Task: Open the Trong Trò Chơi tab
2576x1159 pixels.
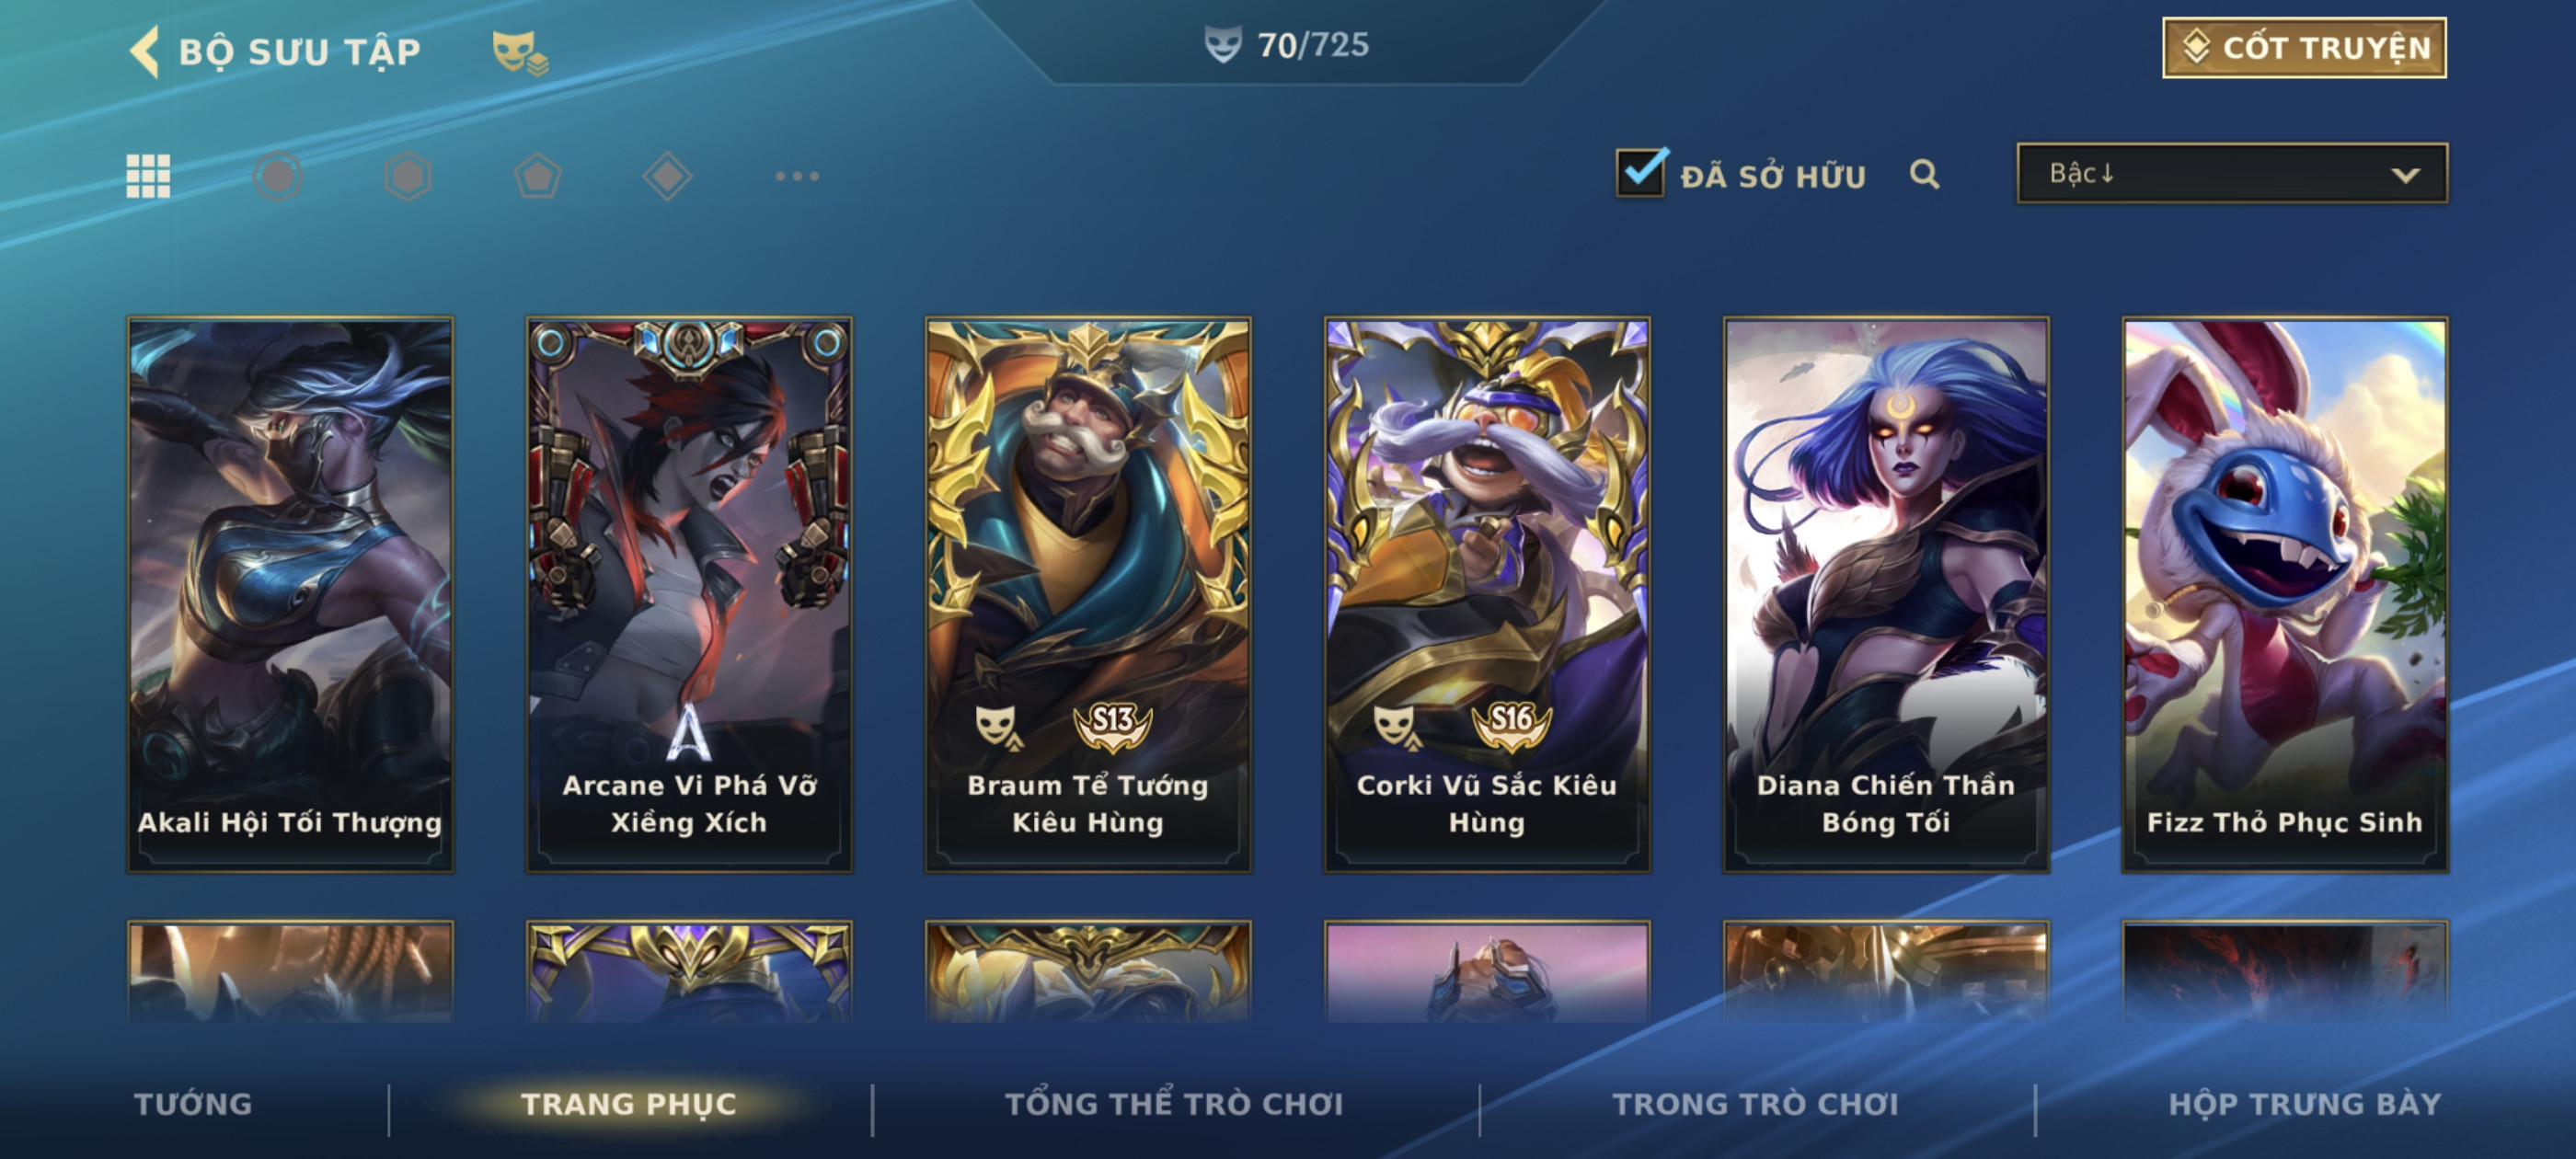Action: (x=1755, y=1103)
